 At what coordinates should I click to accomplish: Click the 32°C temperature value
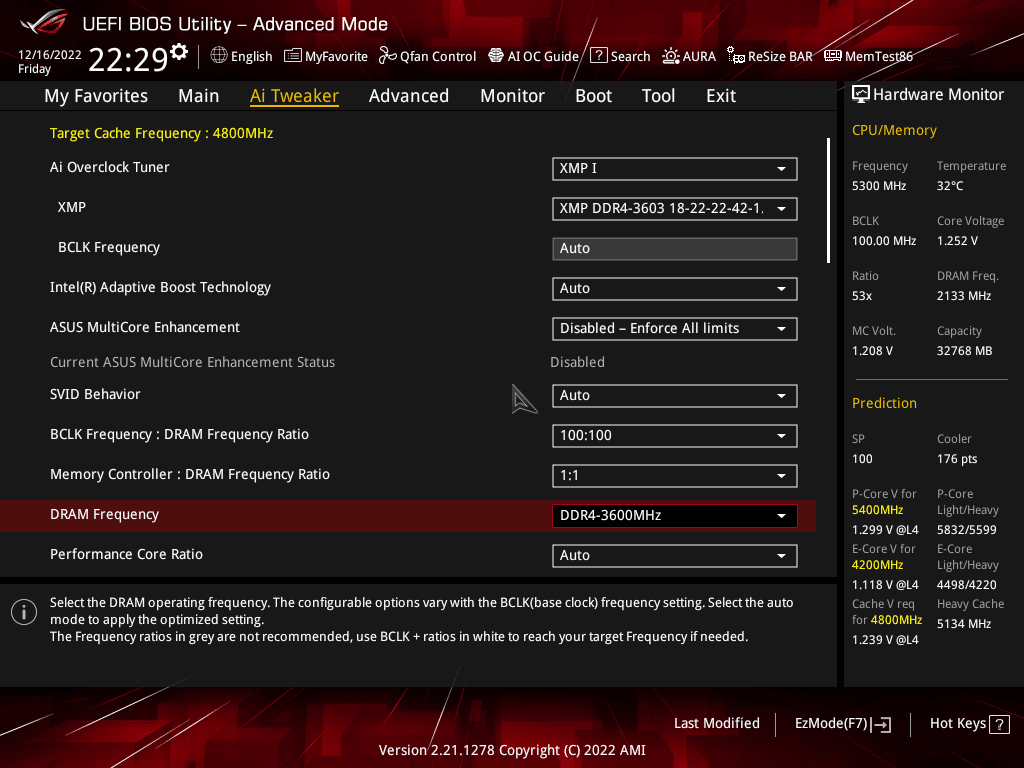(x=950, y=186)
